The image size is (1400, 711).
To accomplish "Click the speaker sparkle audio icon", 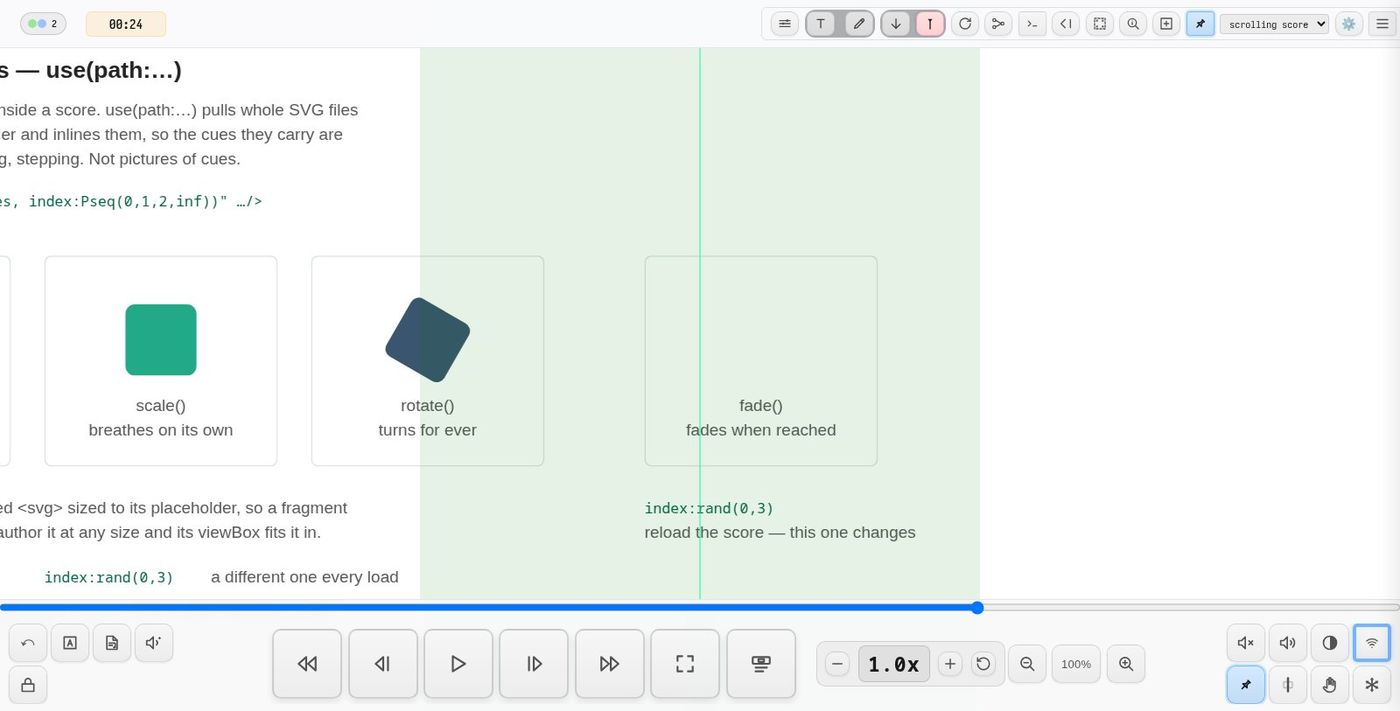I will (154, 643).
